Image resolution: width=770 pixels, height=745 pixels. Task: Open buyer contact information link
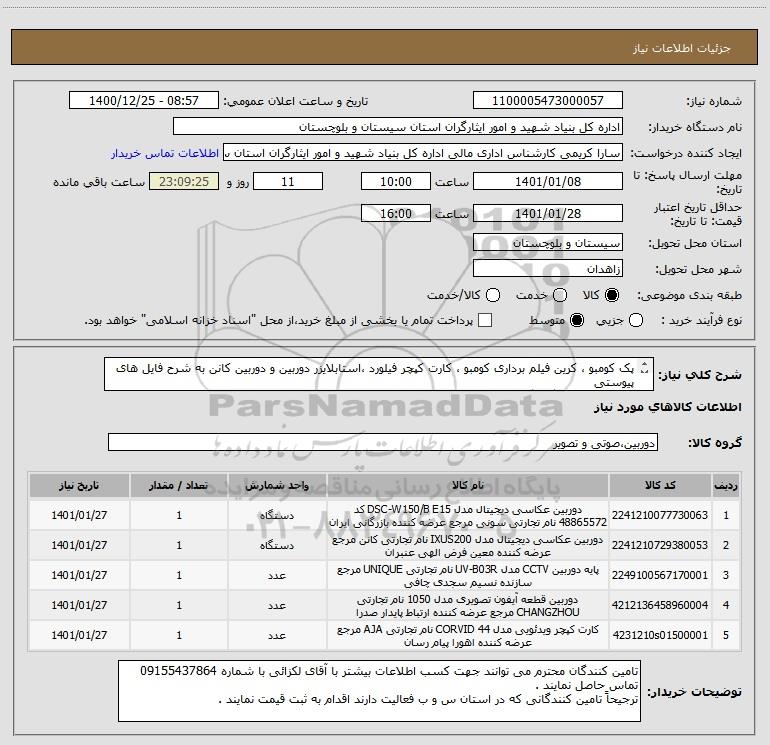tap(165, 153)
